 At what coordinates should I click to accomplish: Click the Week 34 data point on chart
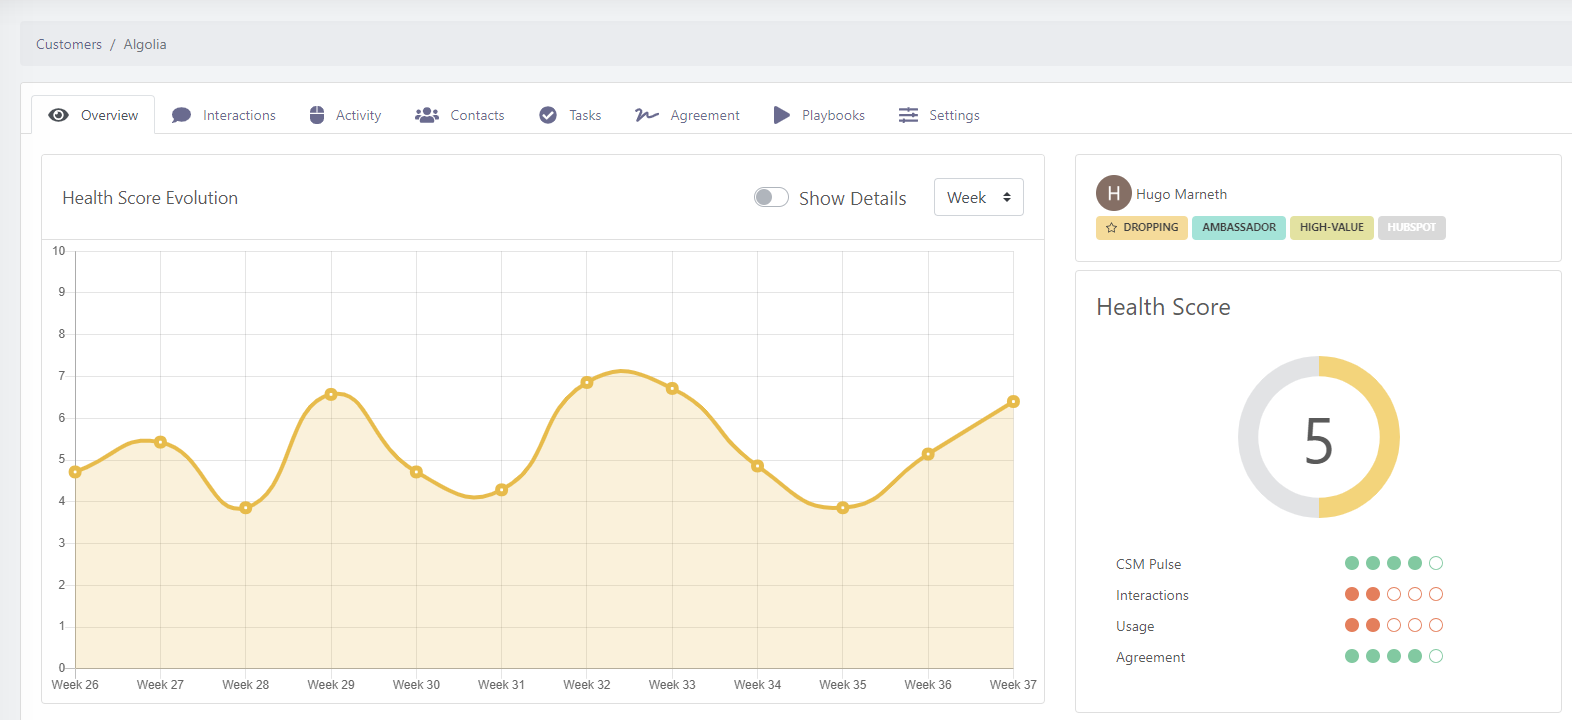pos(758,466)
